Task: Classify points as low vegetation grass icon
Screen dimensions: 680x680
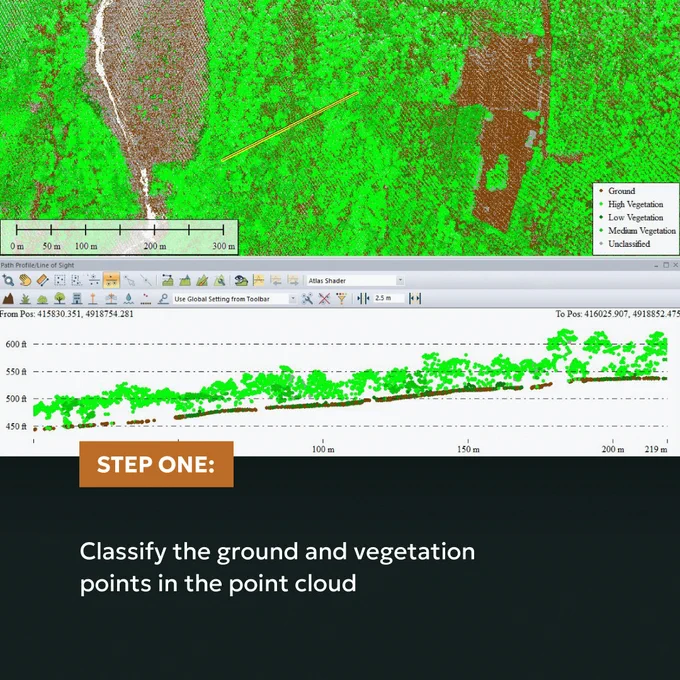Action: tap(25, 298)
